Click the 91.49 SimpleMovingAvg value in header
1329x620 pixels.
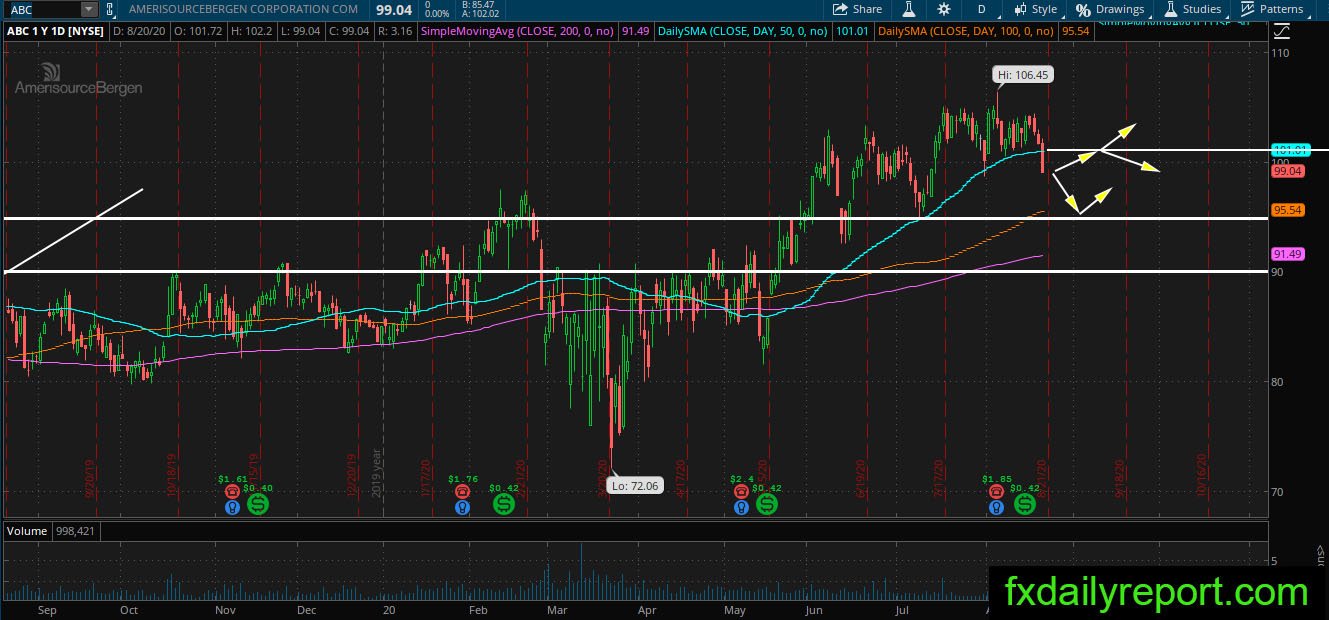tap(634, 32)
